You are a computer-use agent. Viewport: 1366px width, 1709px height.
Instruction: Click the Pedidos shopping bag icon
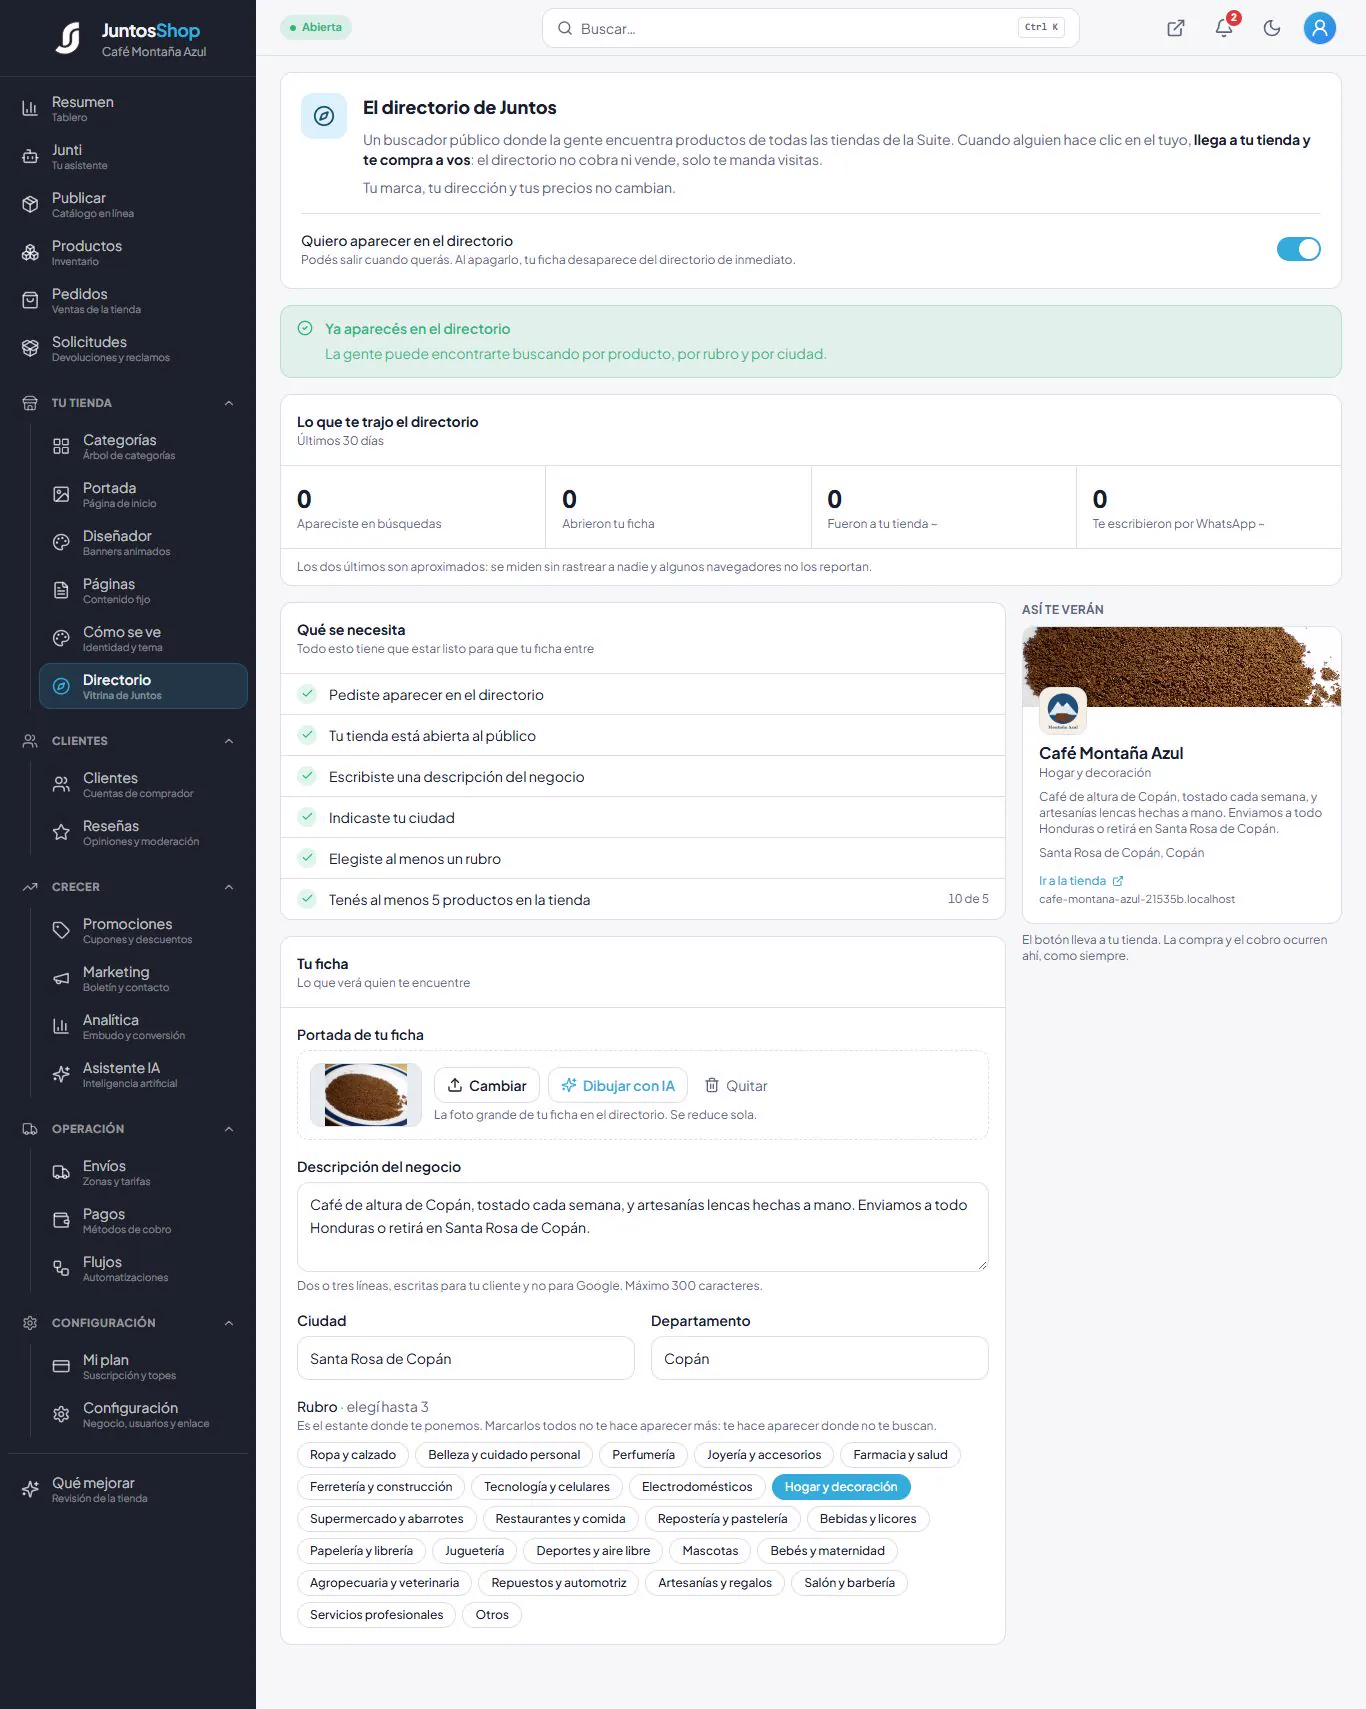click(30, 300)
